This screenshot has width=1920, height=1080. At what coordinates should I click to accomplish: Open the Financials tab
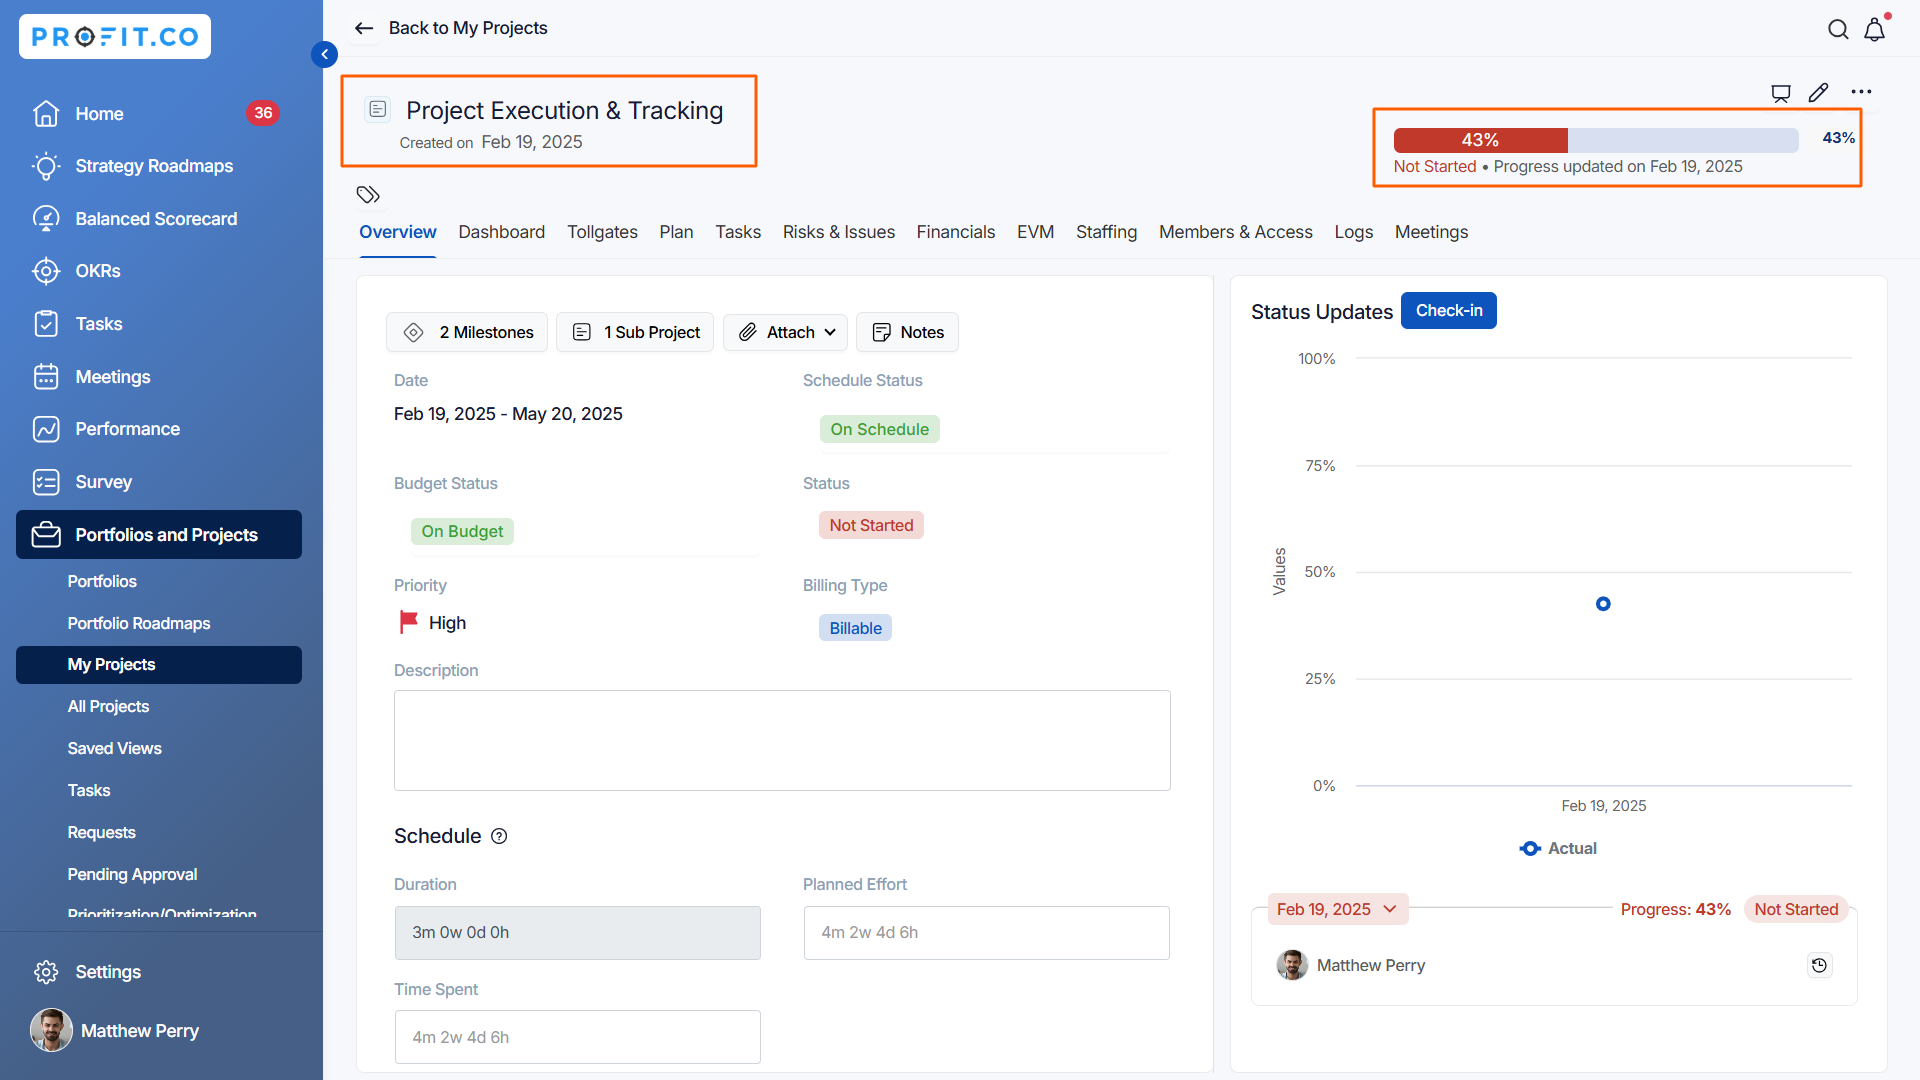coord(955,232)
